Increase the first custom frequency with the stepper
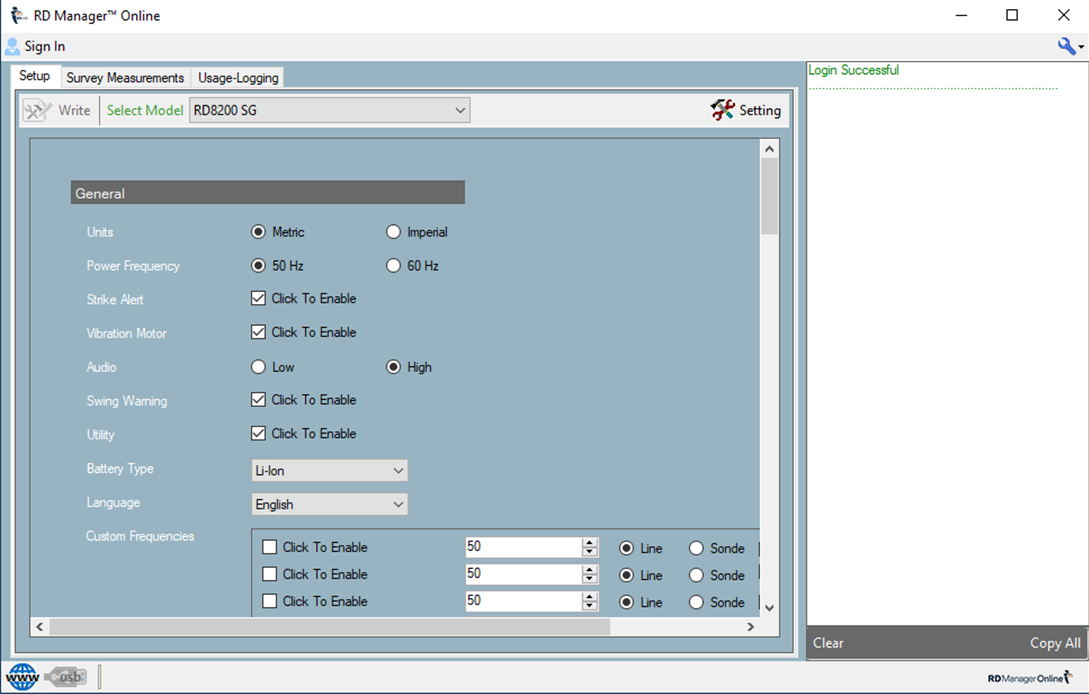The image size is (1089, 694). click(x=589, y=542)
